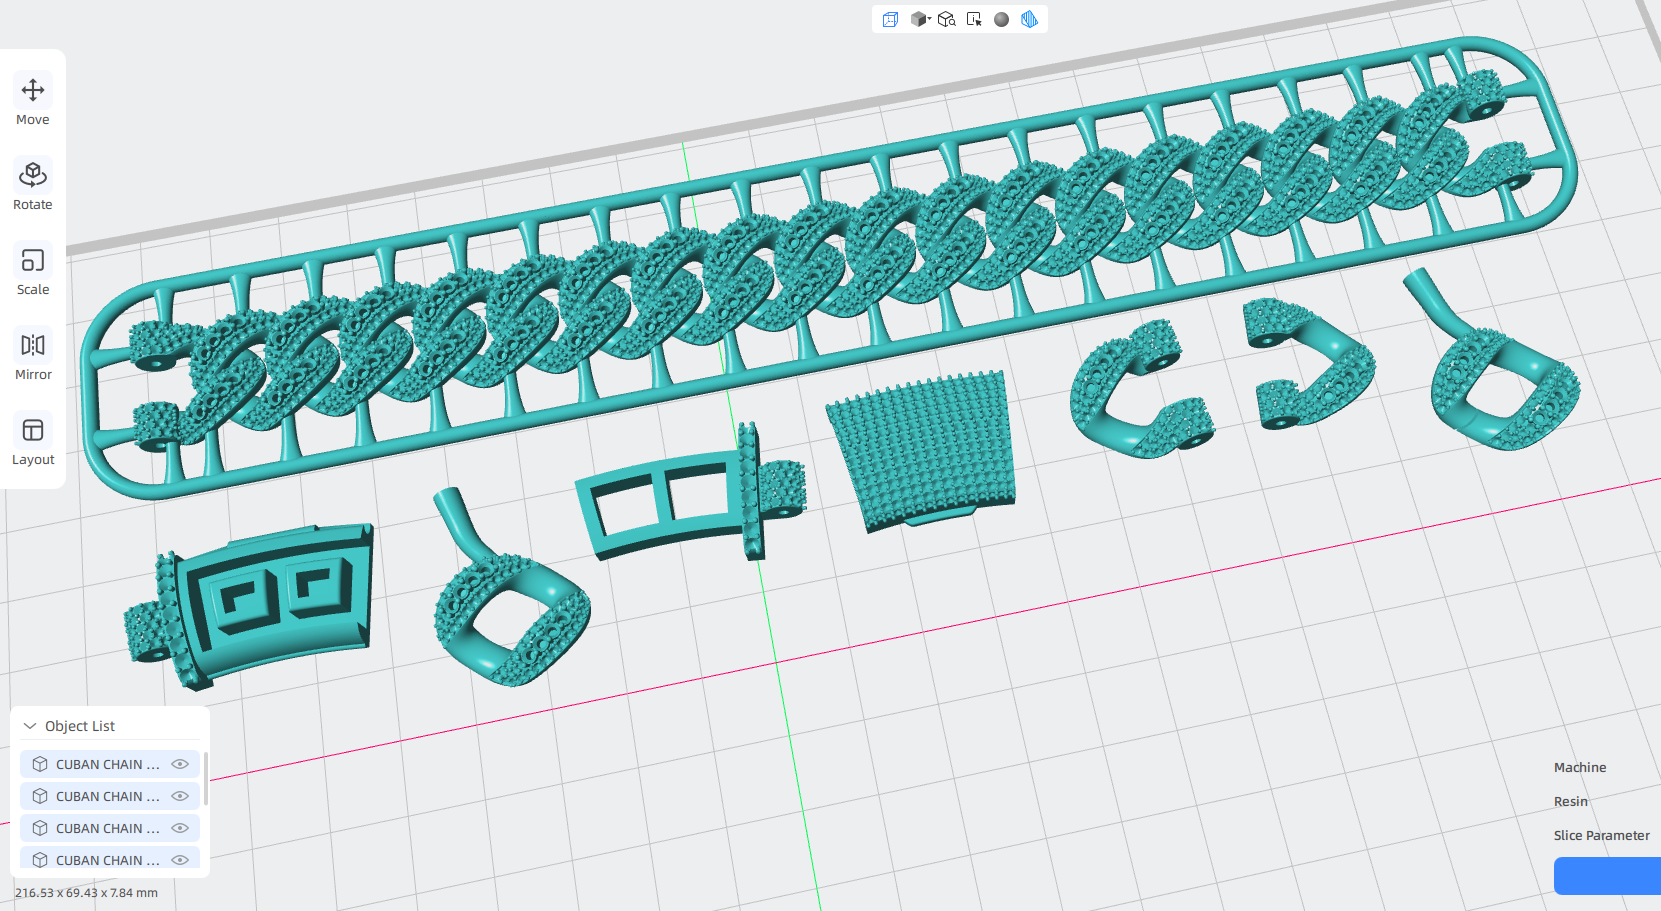This screenshot has width=1661, height=911.
Task: Click the Object List scrollbar
Action: [206, 779]
